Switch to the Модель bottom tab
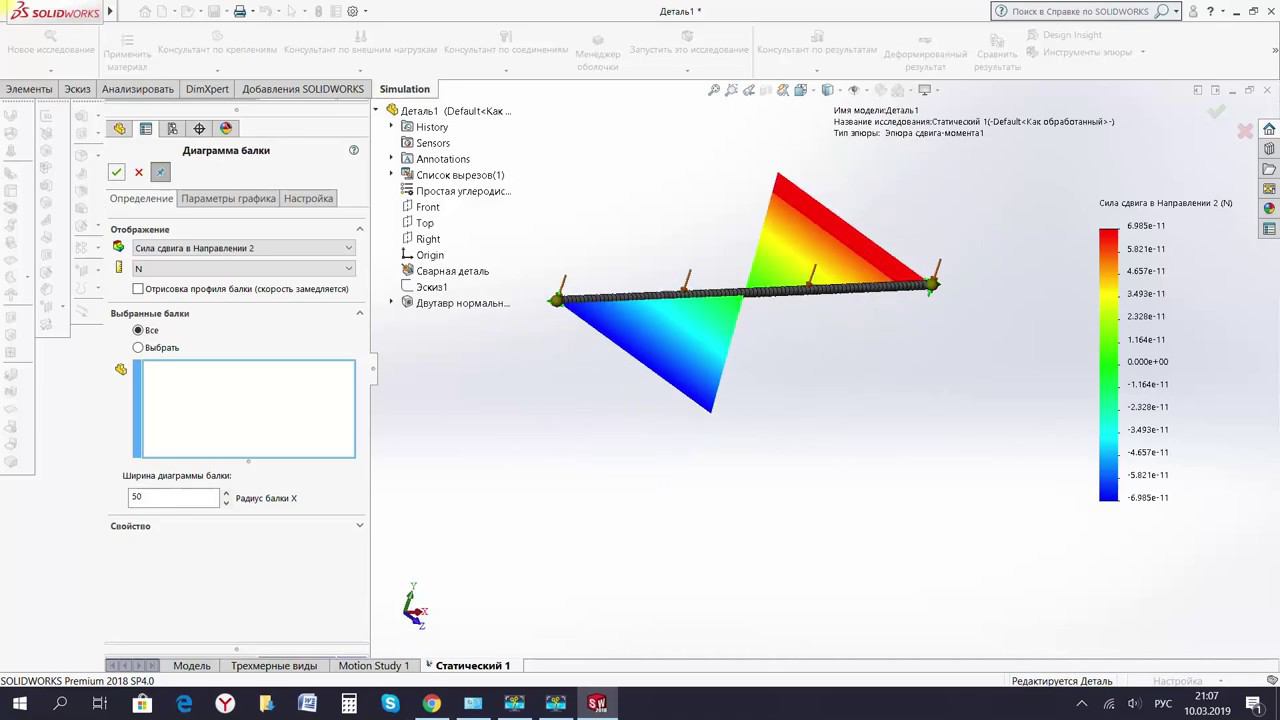 [192, 666]
